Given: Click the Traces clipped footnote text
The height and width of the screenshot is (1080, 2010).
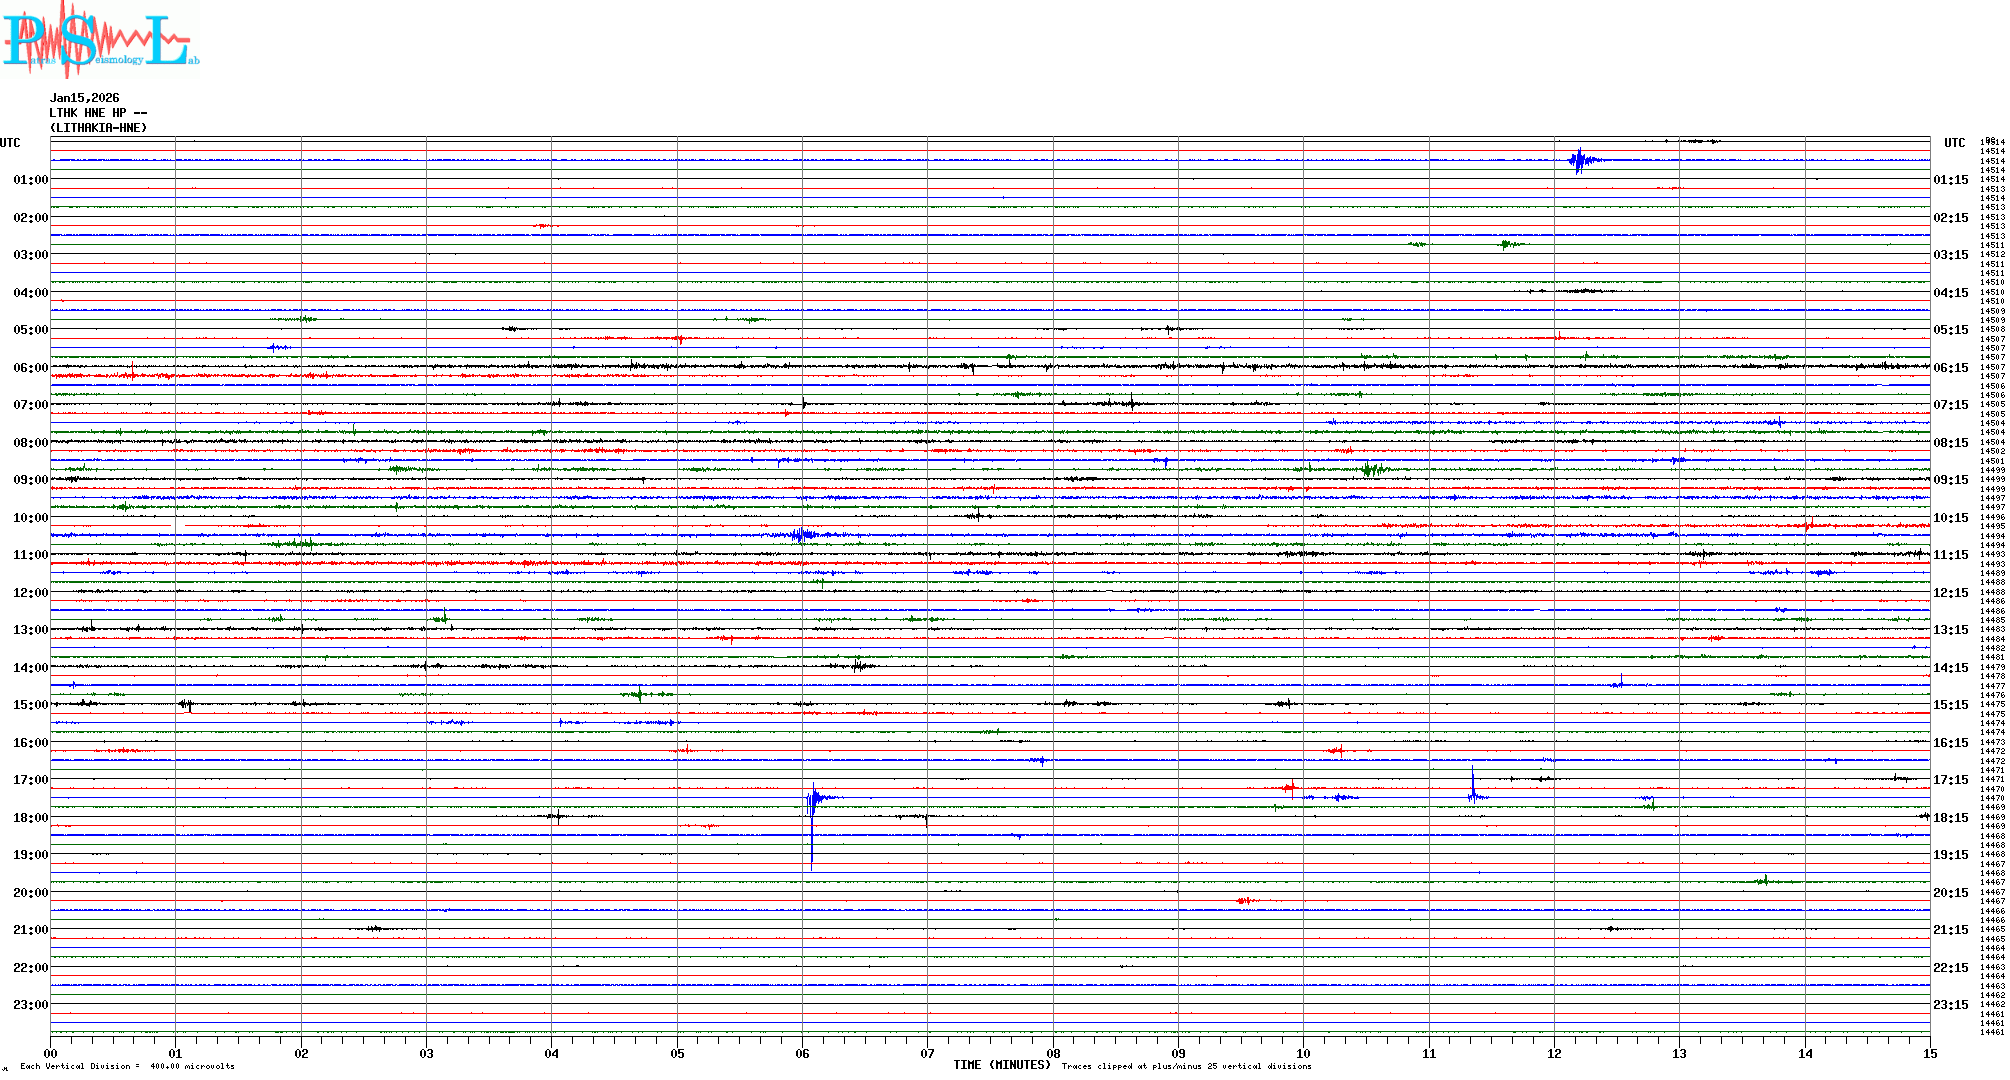Looking at the screenshot, I should tap(1186, 1066).
